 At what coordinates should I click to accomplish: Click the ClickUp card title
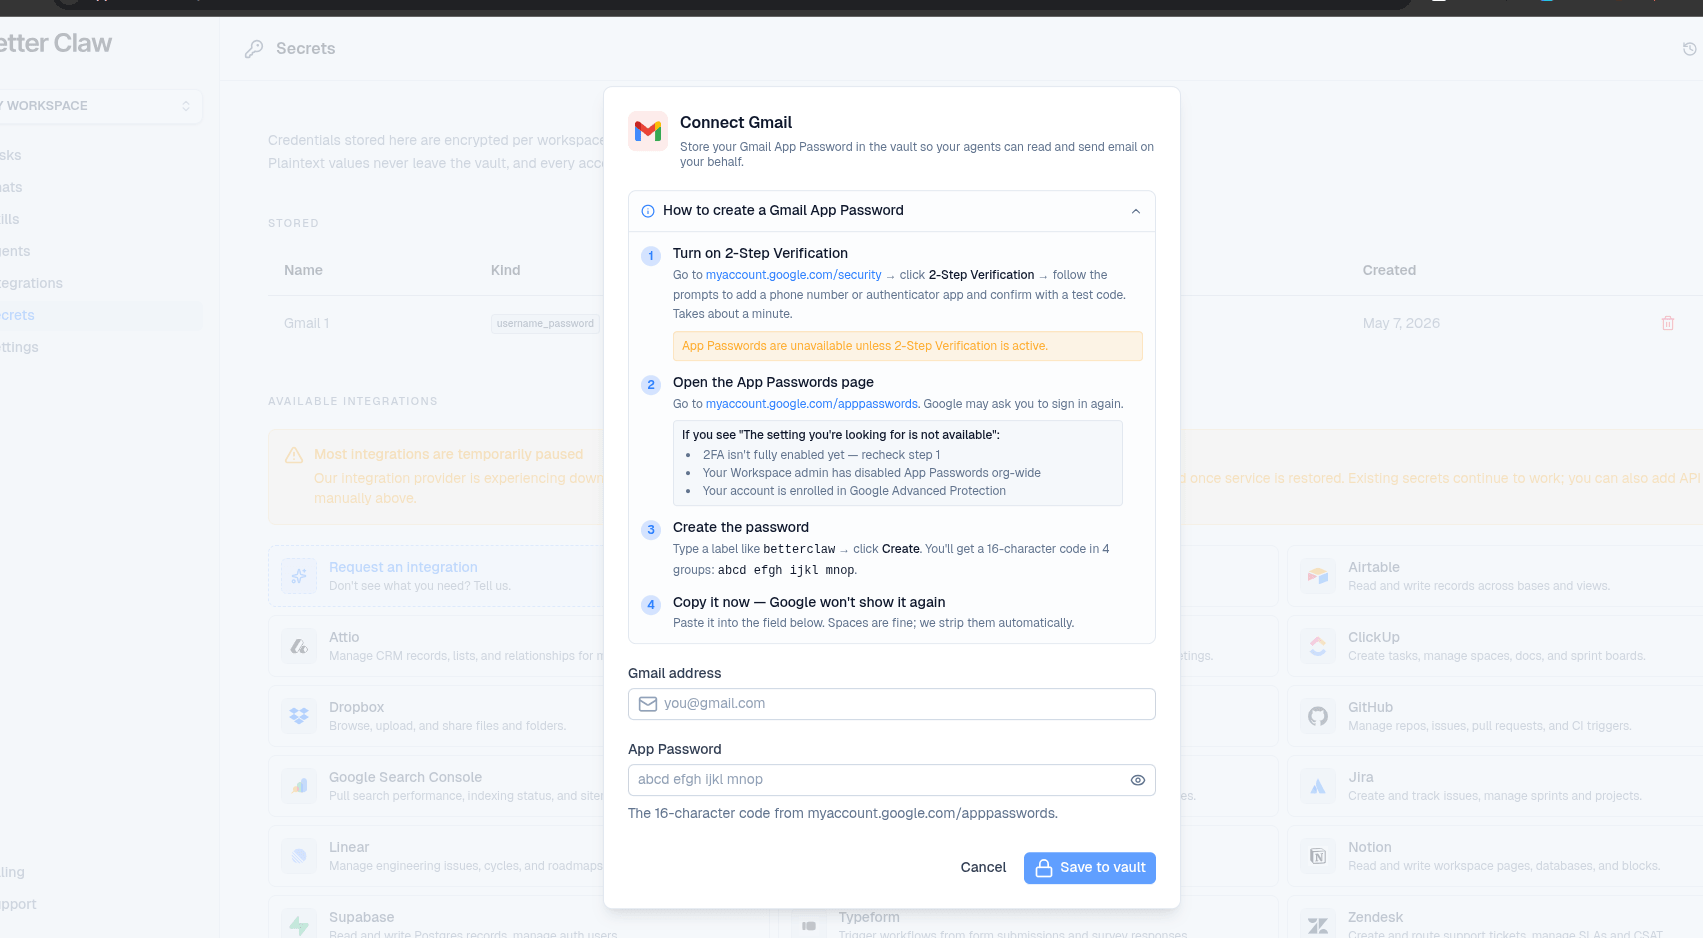[x=1373, y=637]
